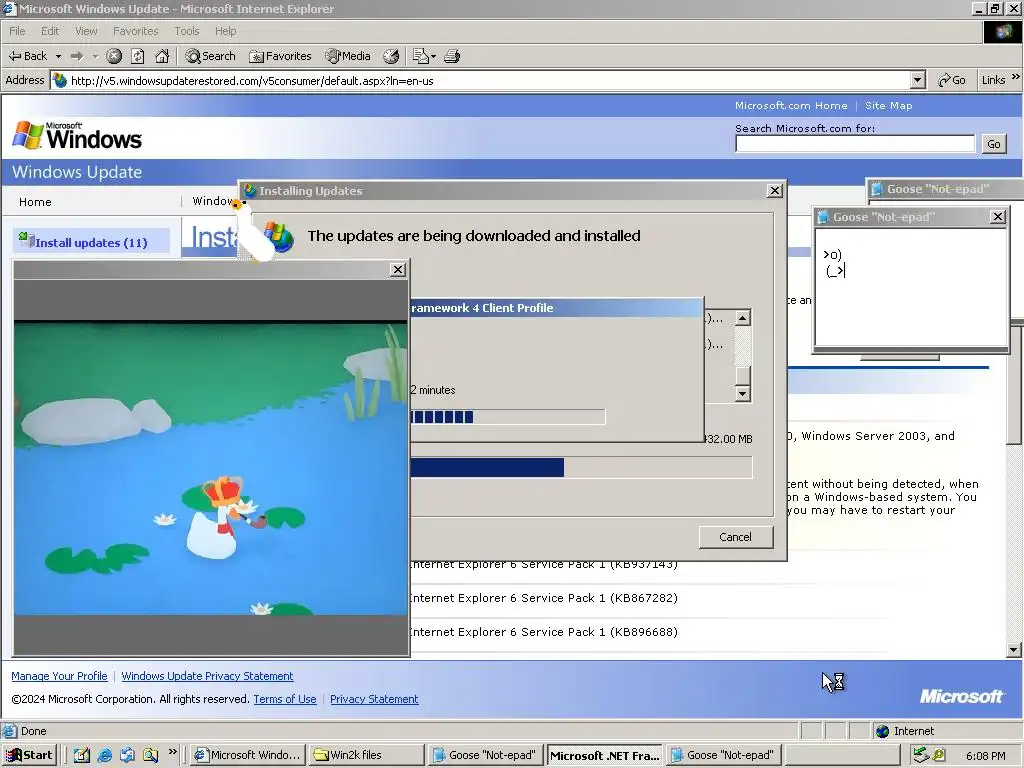Image resolution: width=1024 pixels, height=768 pixels.
Task: Click the system tray icon beside the clock
Action: [940, 755]
